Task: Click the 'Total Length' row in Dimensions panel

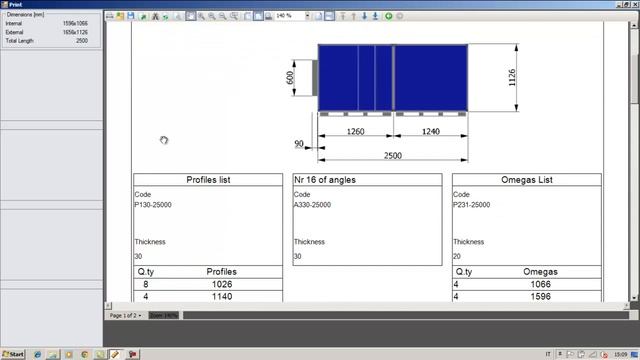Action: click(47, 41)
